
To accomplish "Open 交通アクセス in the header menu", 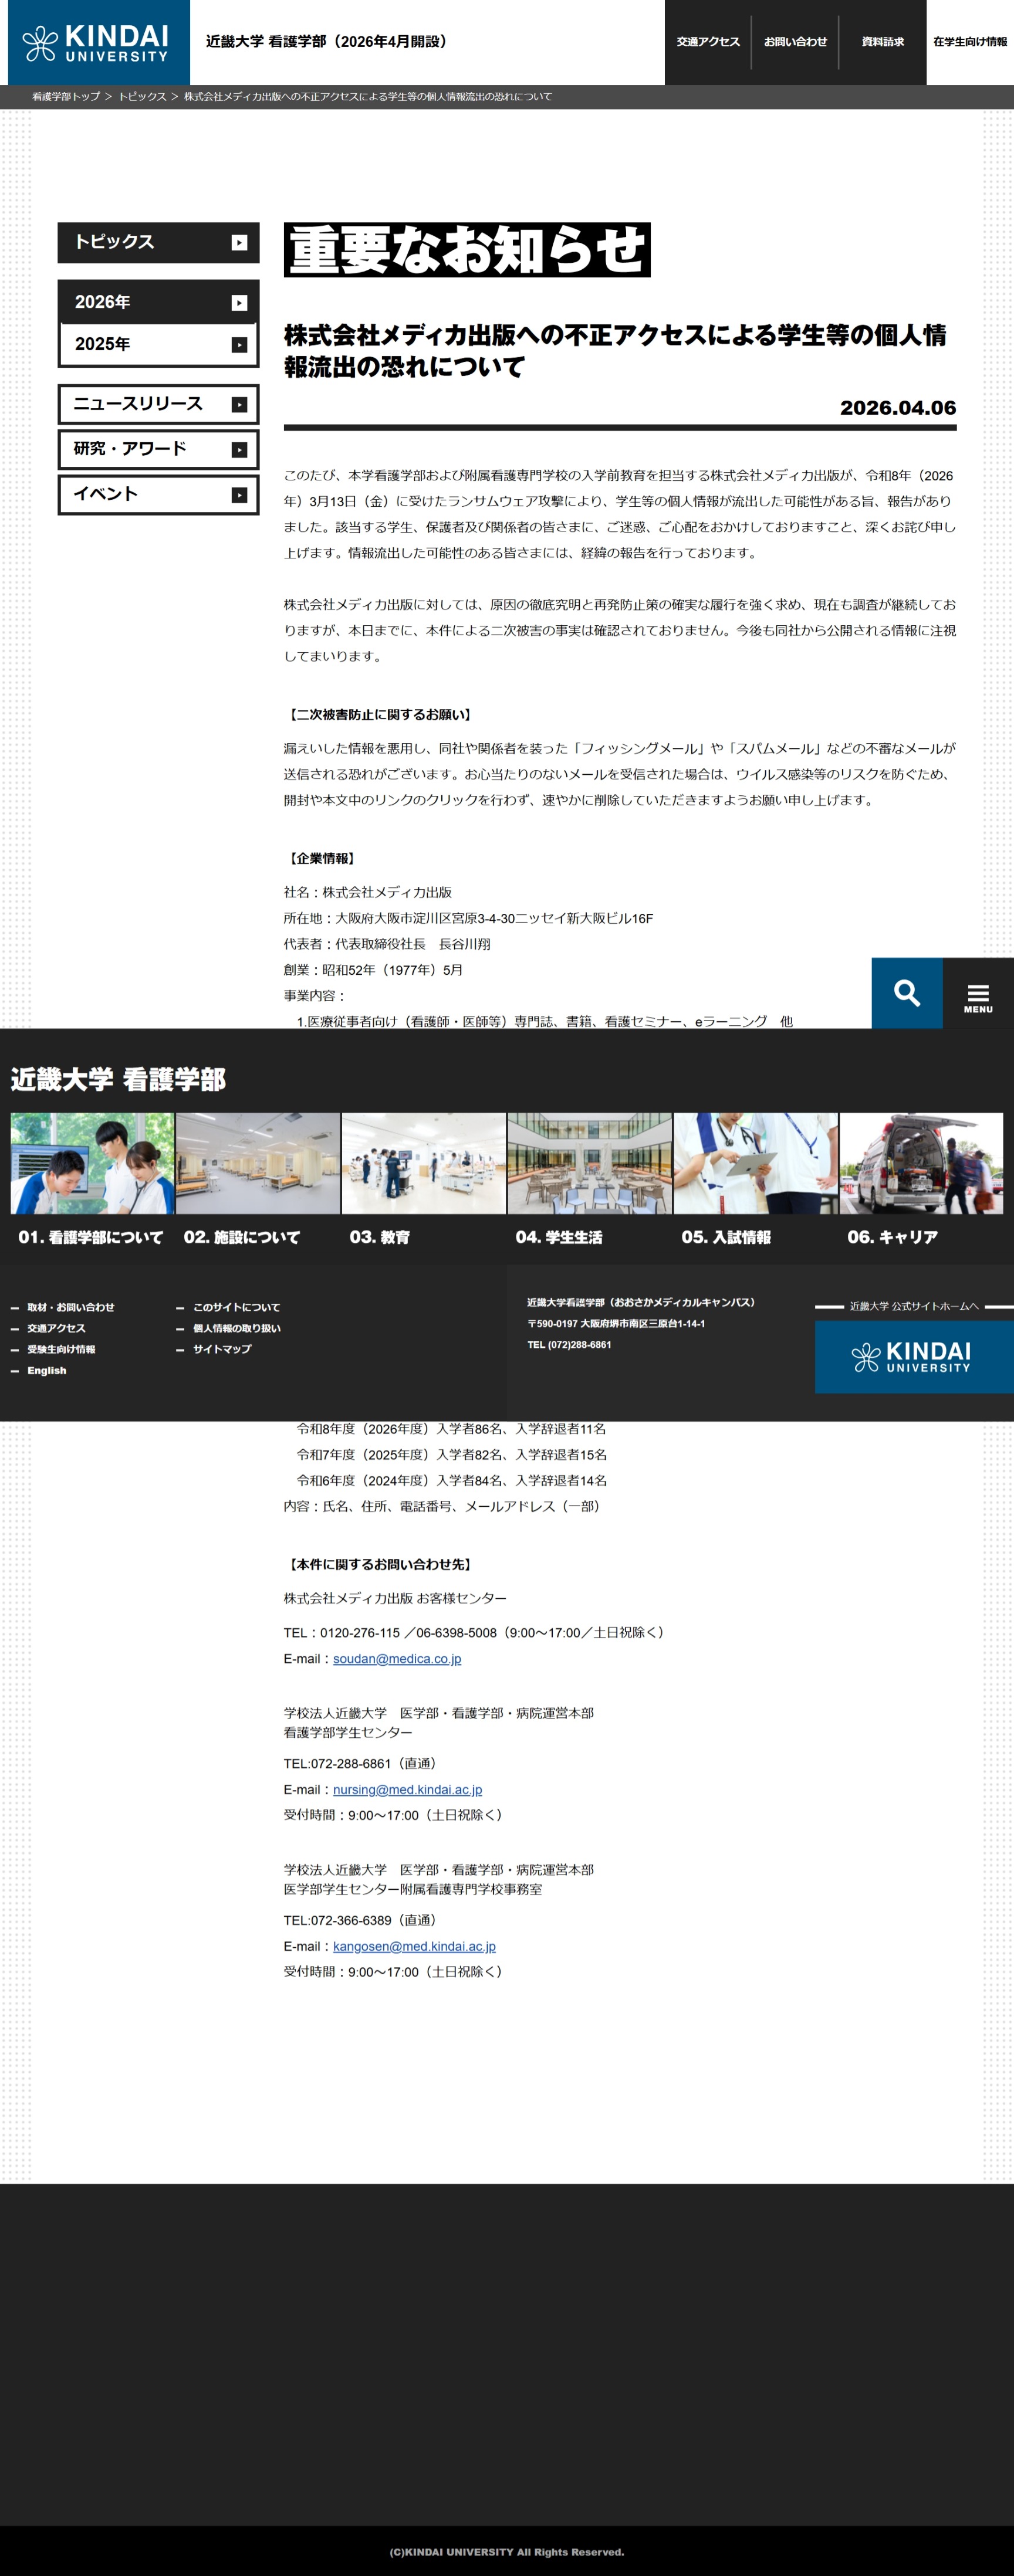I will coord(707,42).
